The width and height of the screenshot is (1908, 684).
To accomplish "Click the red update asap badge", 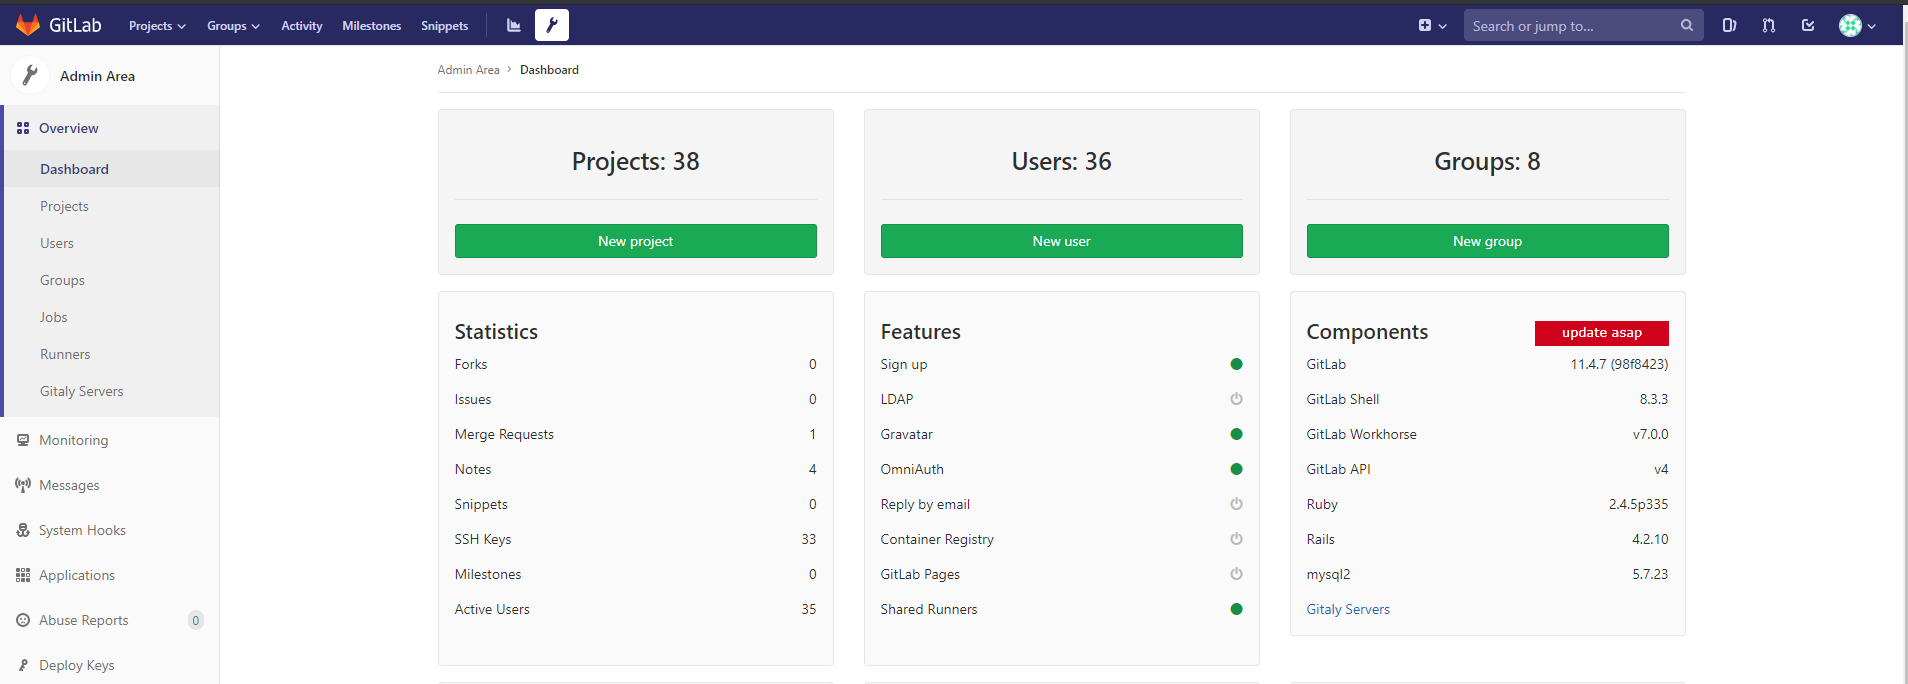I will click(x=1602, y=333).
